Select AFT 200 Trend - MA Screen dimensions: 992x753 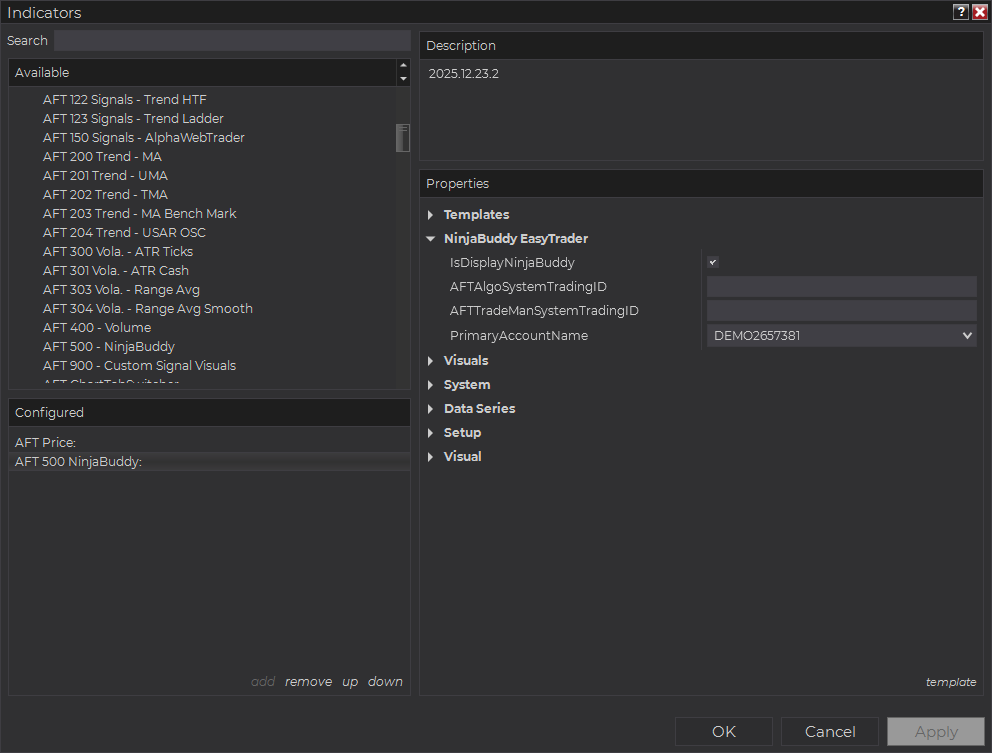tap(102, 156)
